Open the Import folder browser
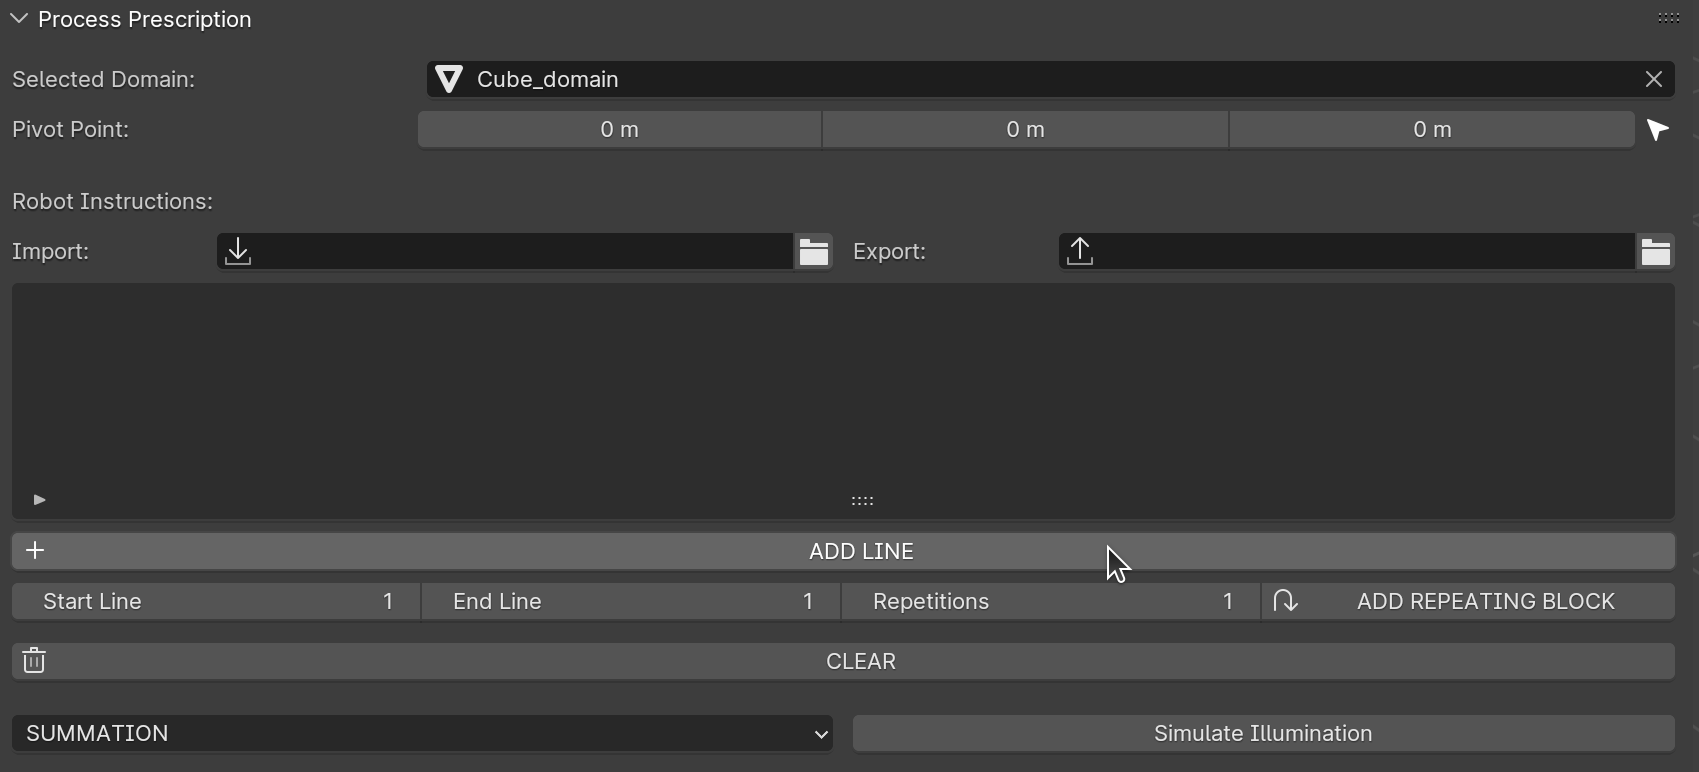 click(x=814, y=252)
